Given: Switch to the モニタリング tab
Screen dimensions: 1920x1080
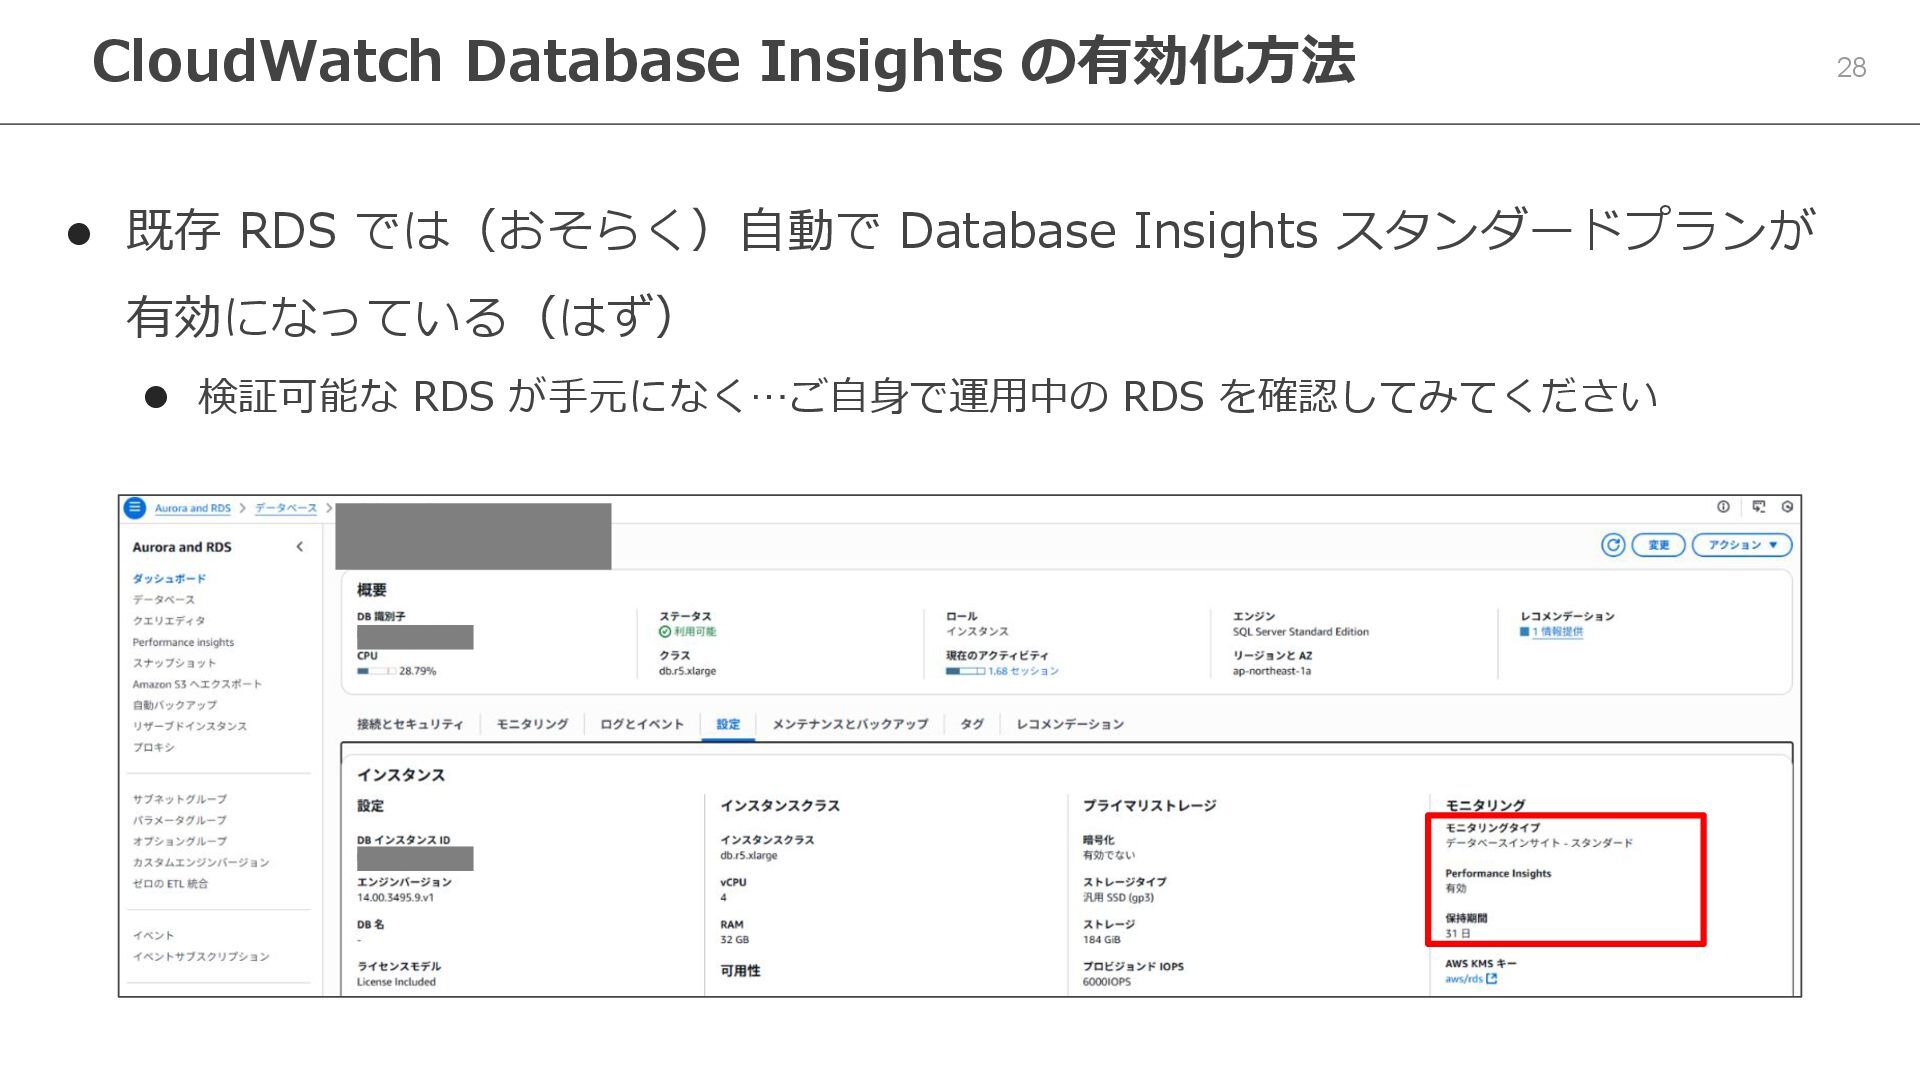Looking at the screenshot, I should pos(532,724).
